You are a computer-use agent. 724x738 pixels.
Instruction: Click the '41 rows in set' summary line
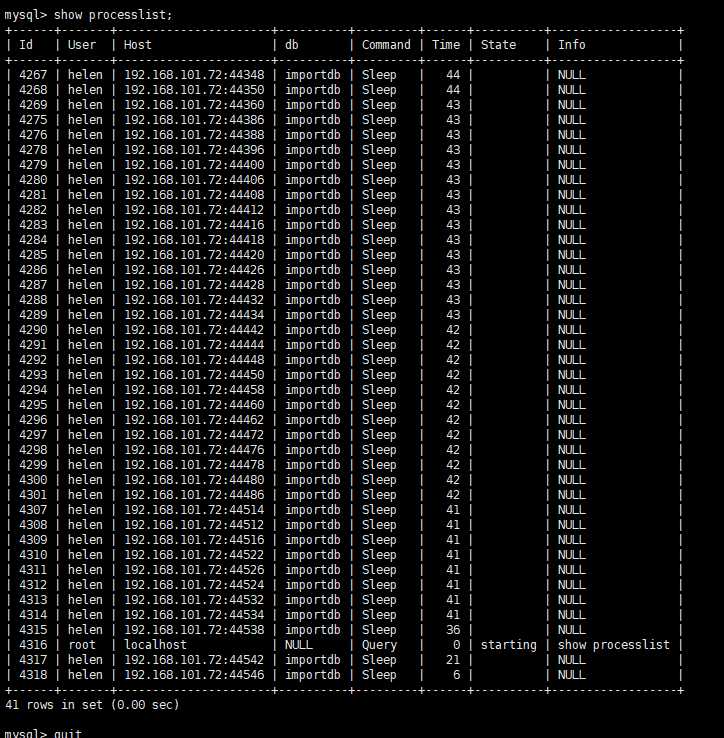[x=92, y=705]
